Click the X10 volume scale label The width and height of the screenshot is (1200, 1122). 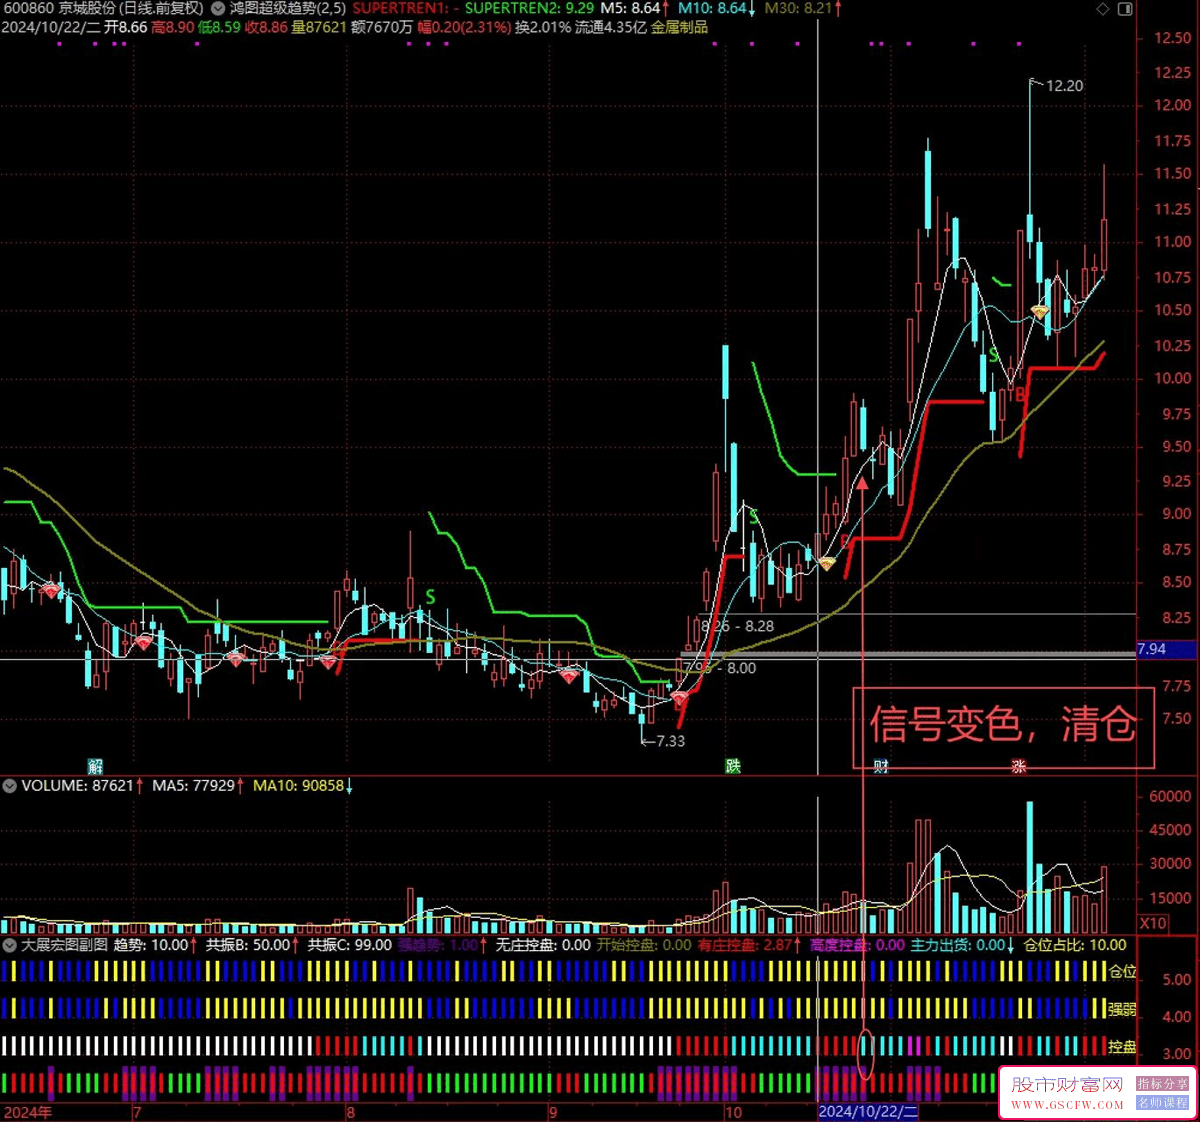coord(1152,923)
